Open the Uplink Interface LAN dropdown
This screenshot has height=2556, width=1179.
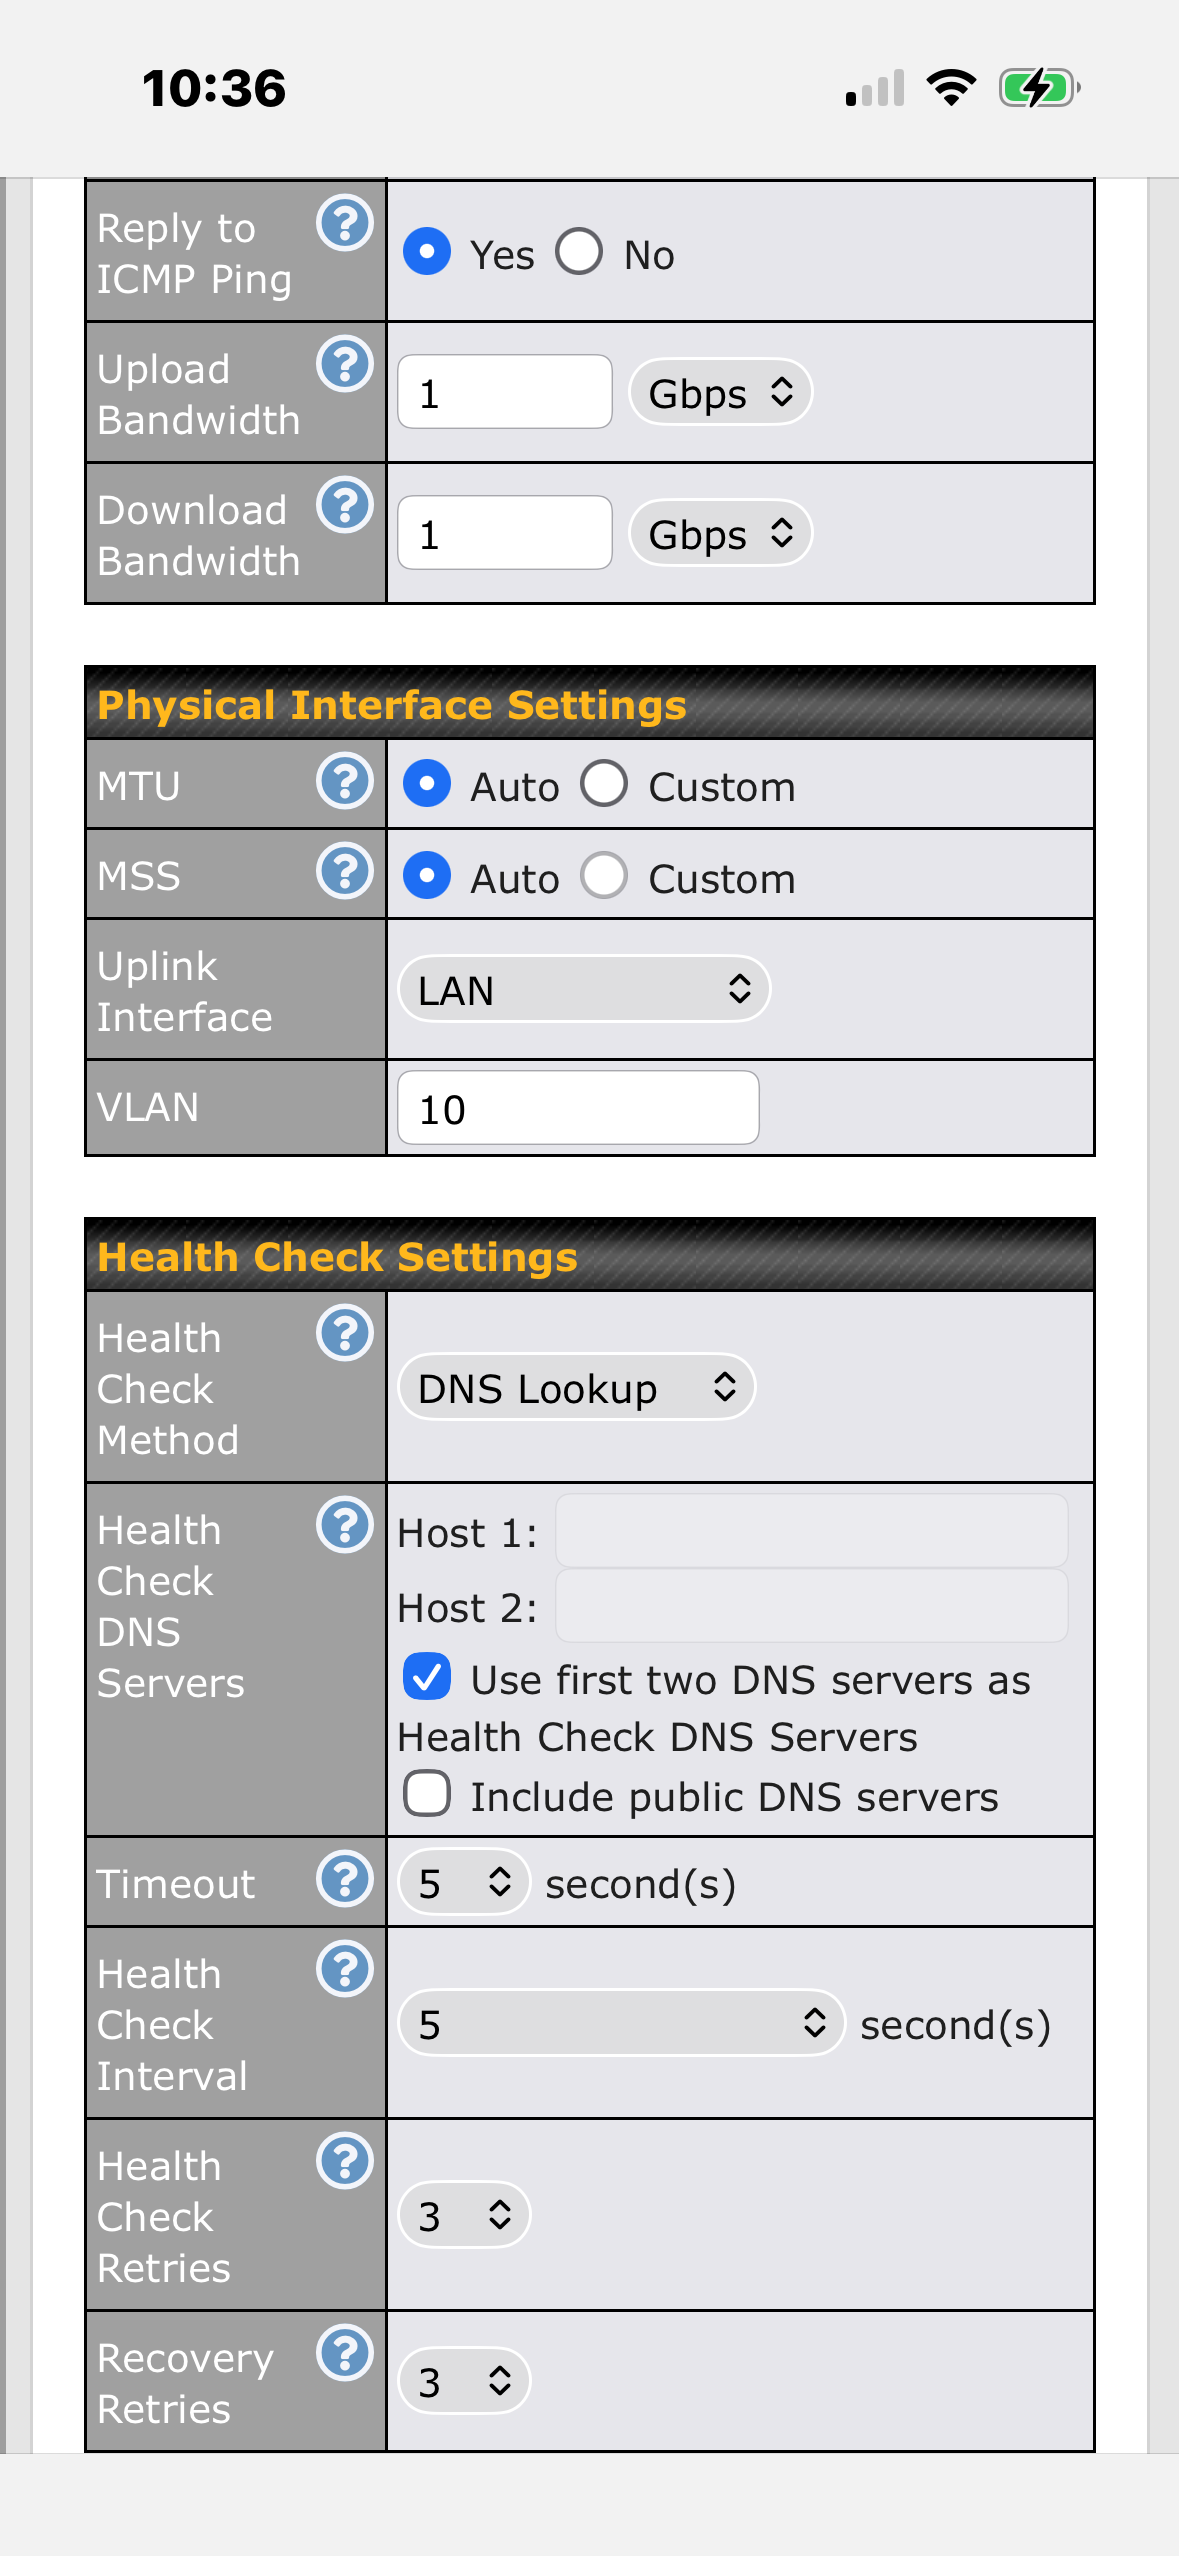pyautogui.click(x=583, y=989)
